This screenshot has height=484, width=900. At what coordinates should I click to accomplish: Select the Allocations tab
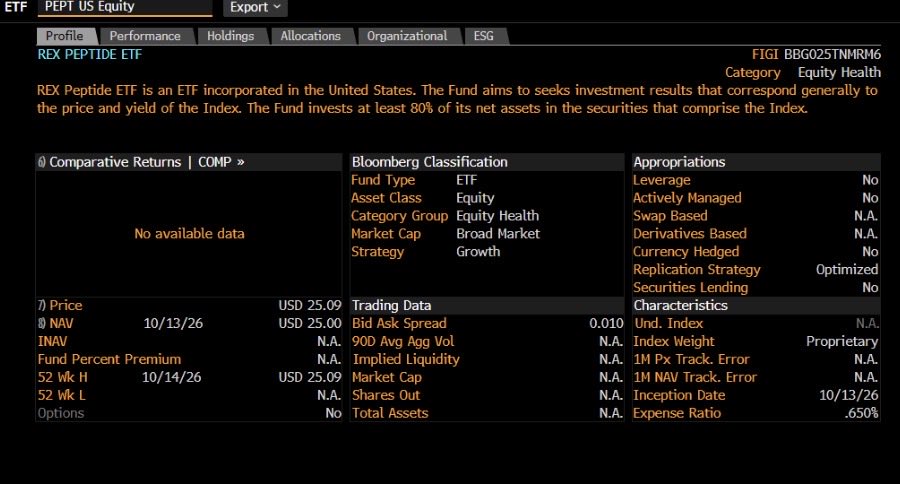click(x=311, y=36)
